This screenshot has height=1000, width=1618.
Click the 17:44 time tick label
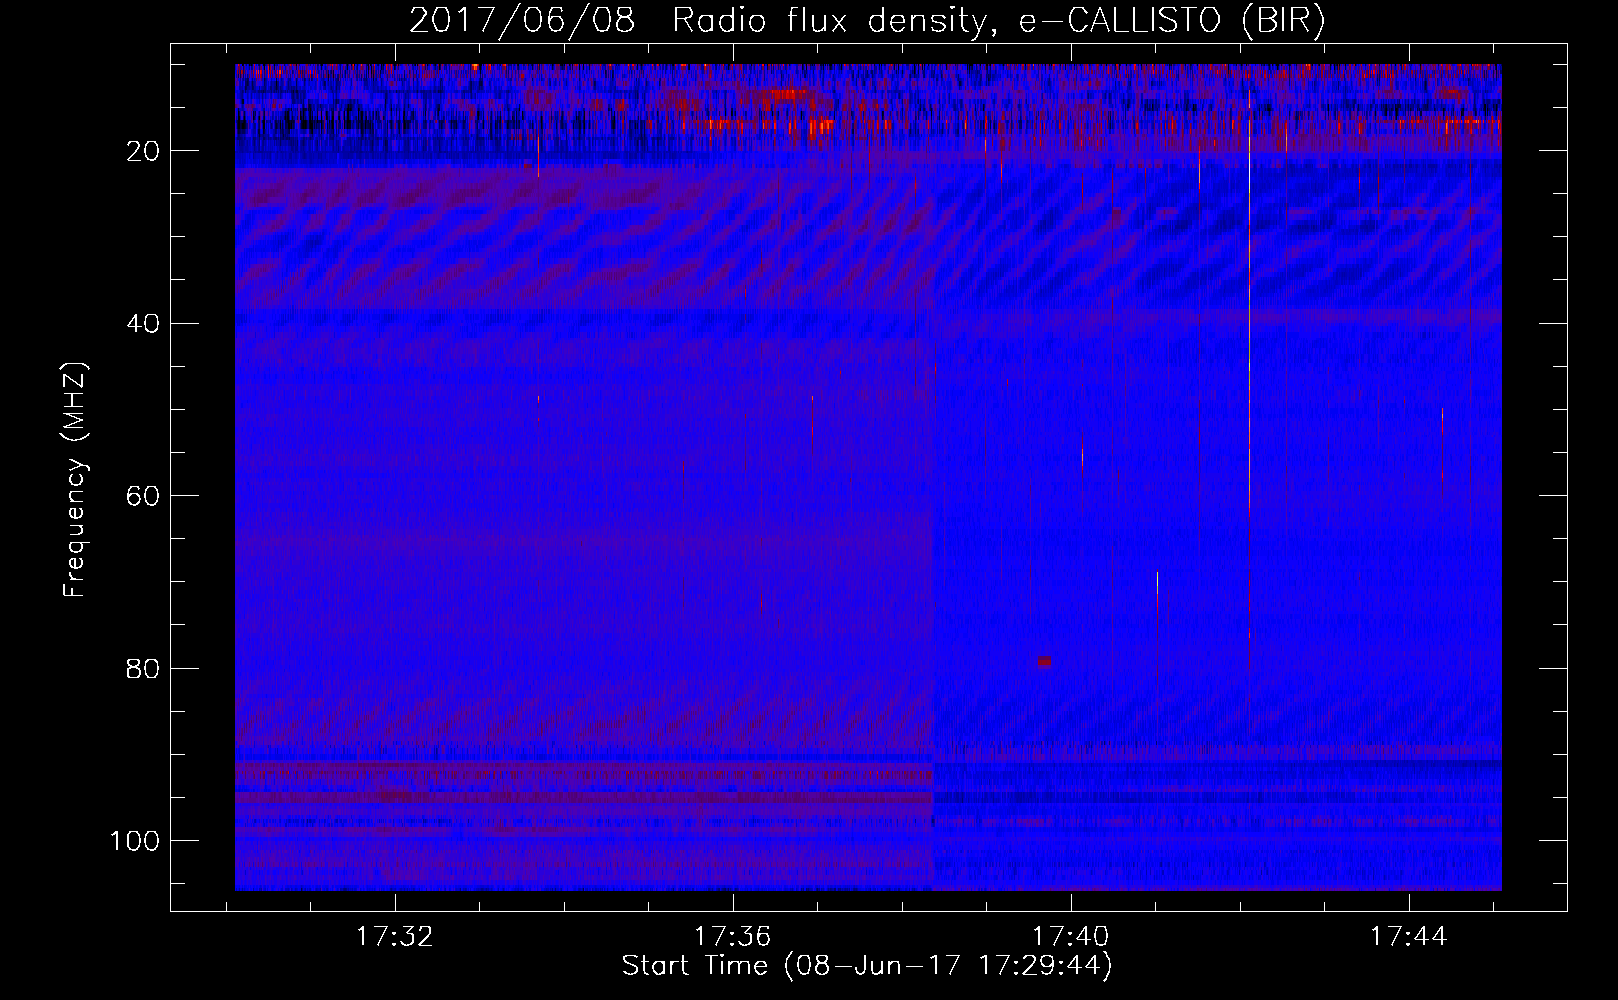[1408, 937]
